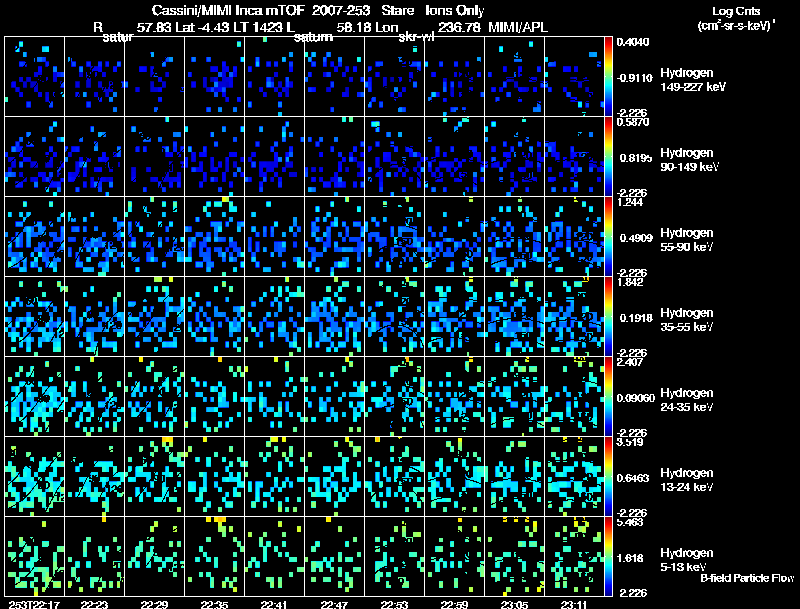Select the '22:35' time label
This screenshot has width=800, height=609.
(214, 604)
